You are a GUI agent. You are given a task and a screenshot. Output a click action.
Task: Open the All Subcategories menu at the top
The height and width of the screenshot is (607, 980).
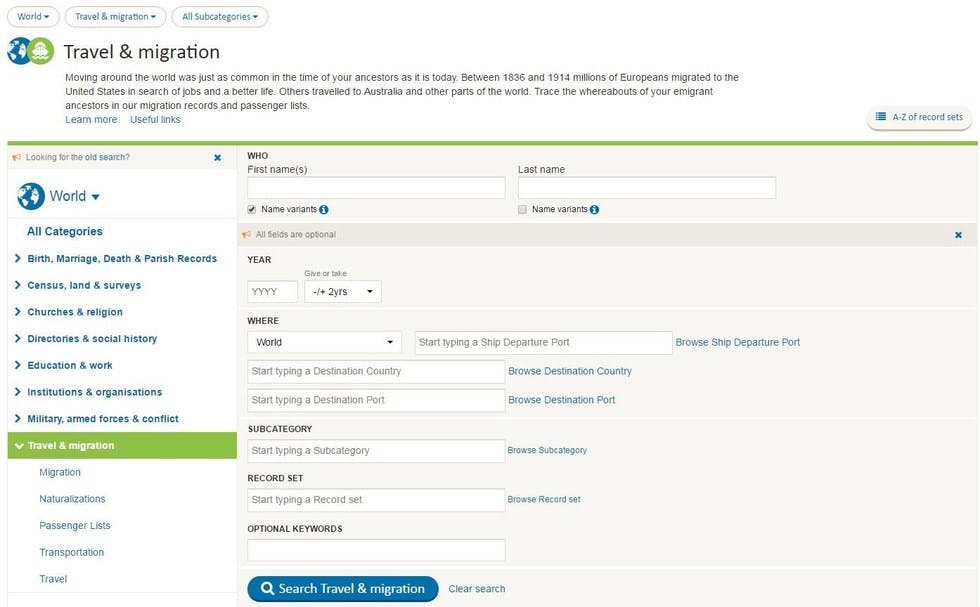coord(219,16)
